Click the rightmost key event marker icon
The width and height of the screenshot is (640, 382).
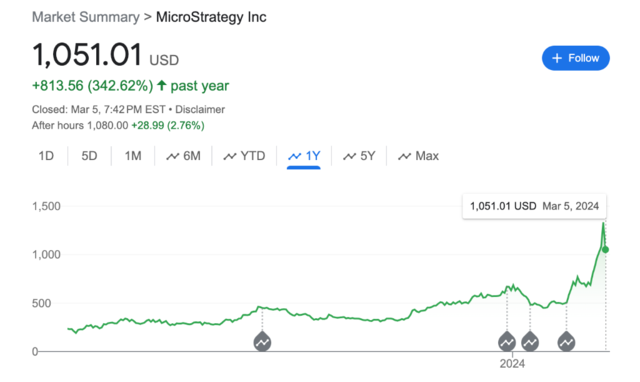pyautogui.click(x=567, y=342)
